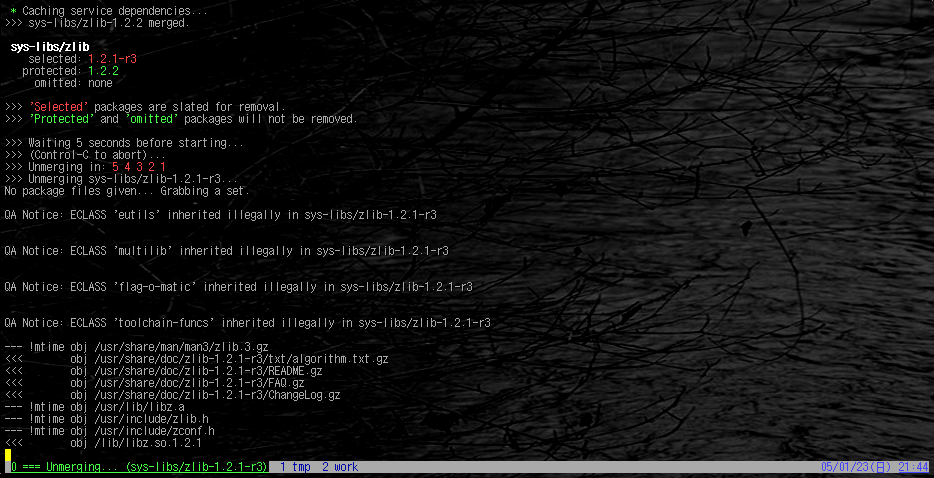
Task: Switch to screen window 1 tmp
Action: 295,467
